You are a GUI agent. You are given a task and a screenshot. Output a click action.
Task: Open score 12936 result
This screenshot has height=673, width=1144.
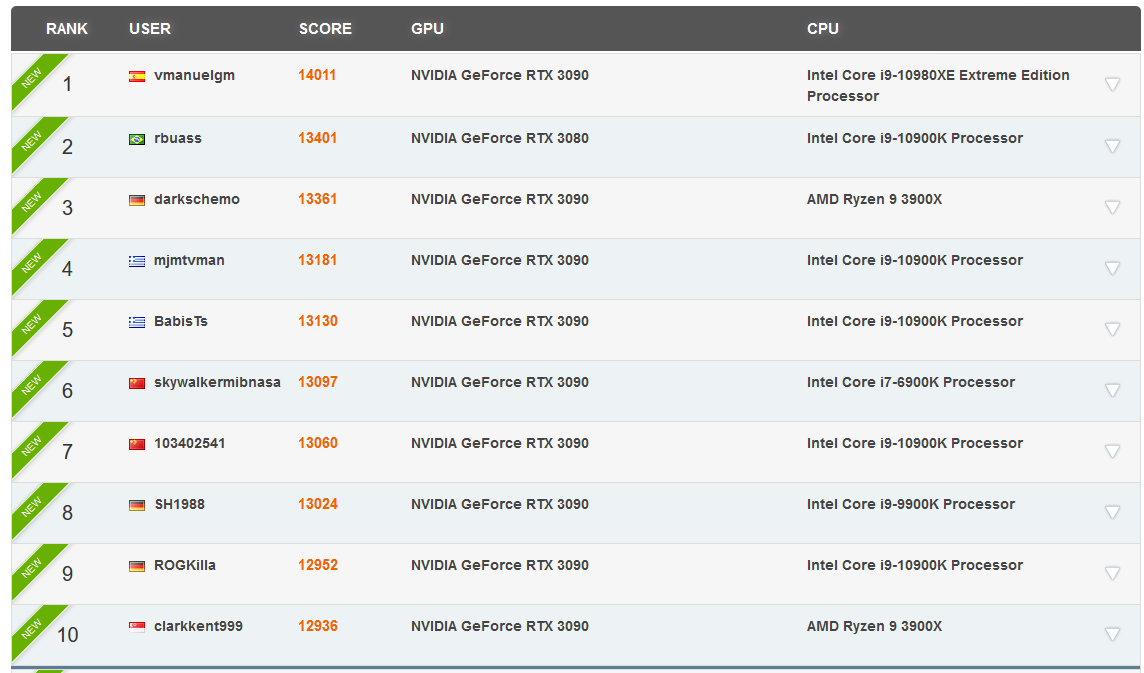(317, 626)
